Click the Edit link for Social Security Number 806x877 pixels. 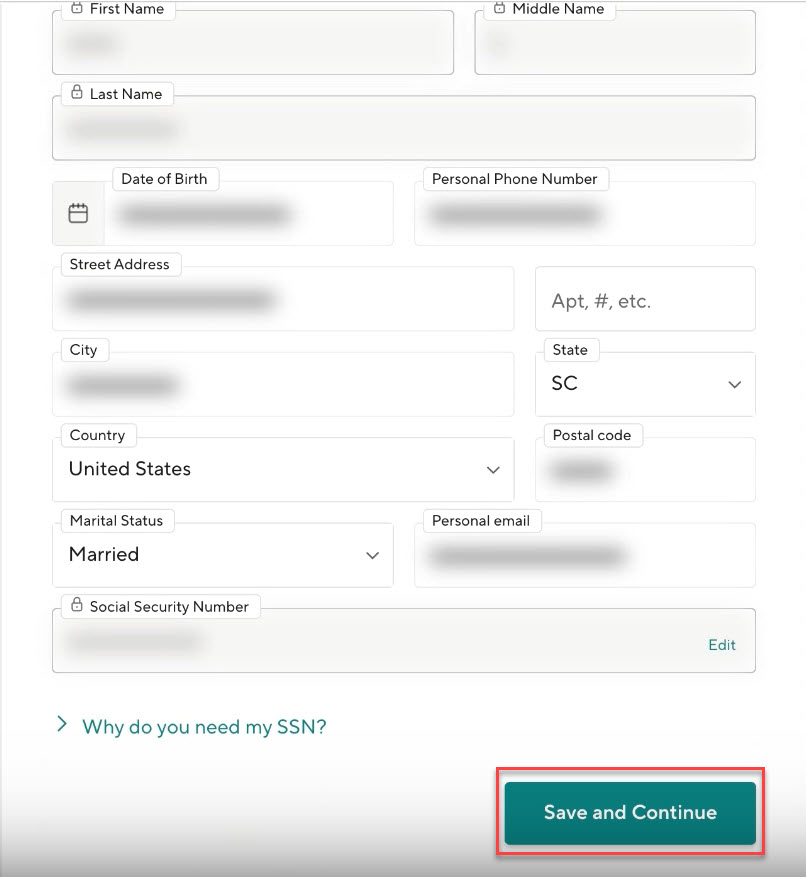[x=721, y=645]
